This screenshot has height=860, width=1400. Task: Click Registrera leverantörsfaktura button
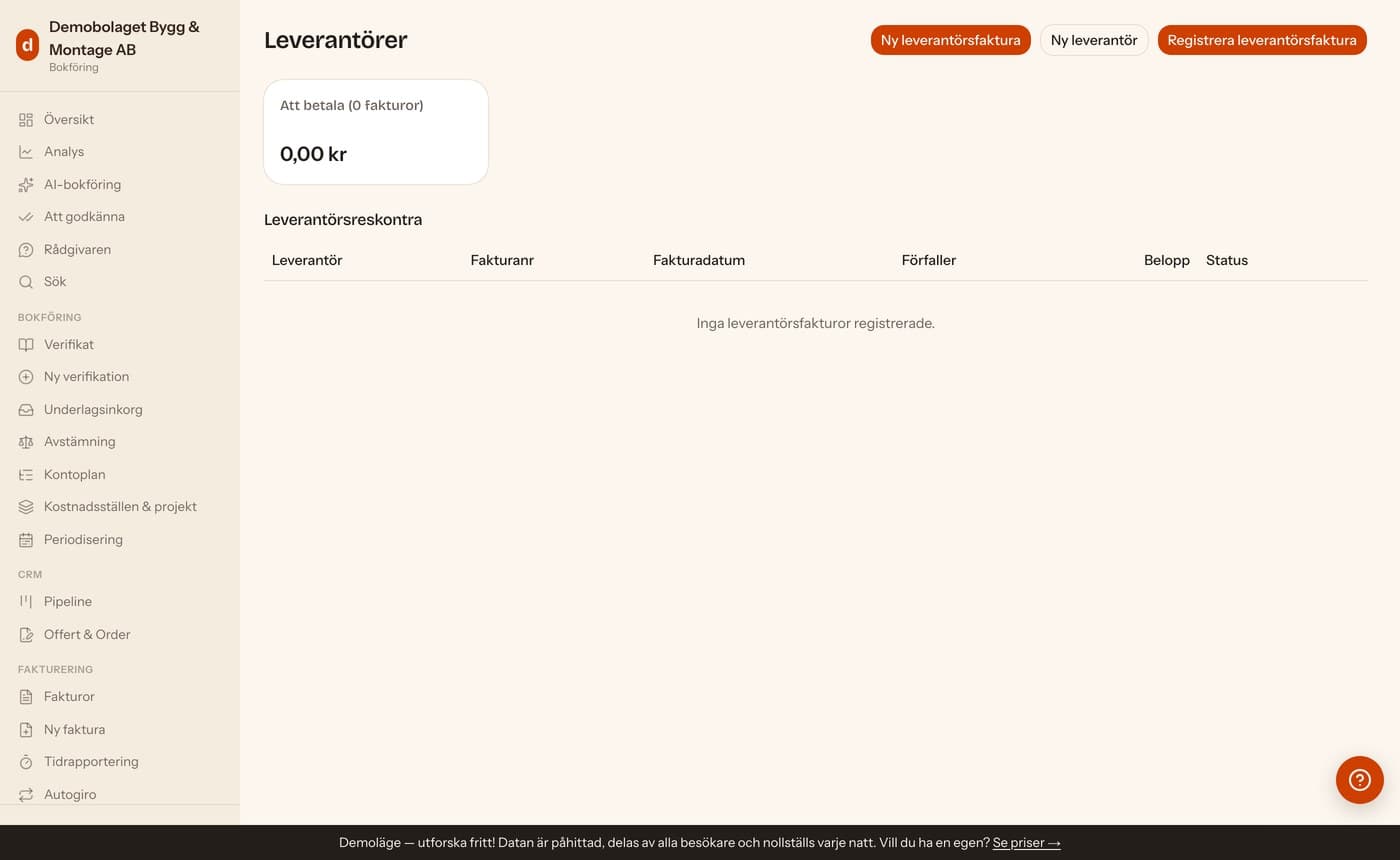(x=1262, y=40)
